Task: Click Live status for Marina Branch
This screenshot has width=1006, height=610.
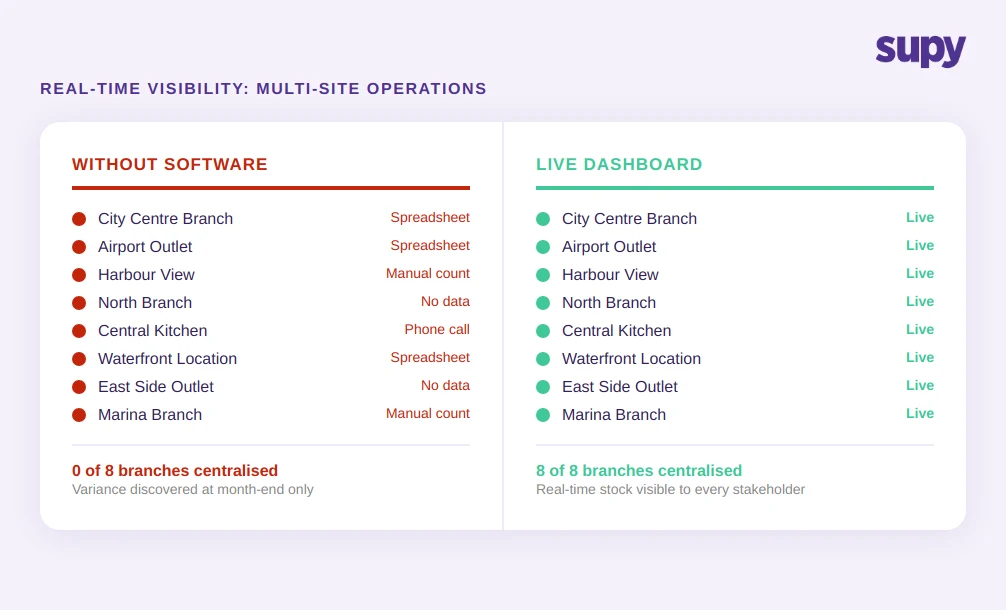Action: [920, 414]
